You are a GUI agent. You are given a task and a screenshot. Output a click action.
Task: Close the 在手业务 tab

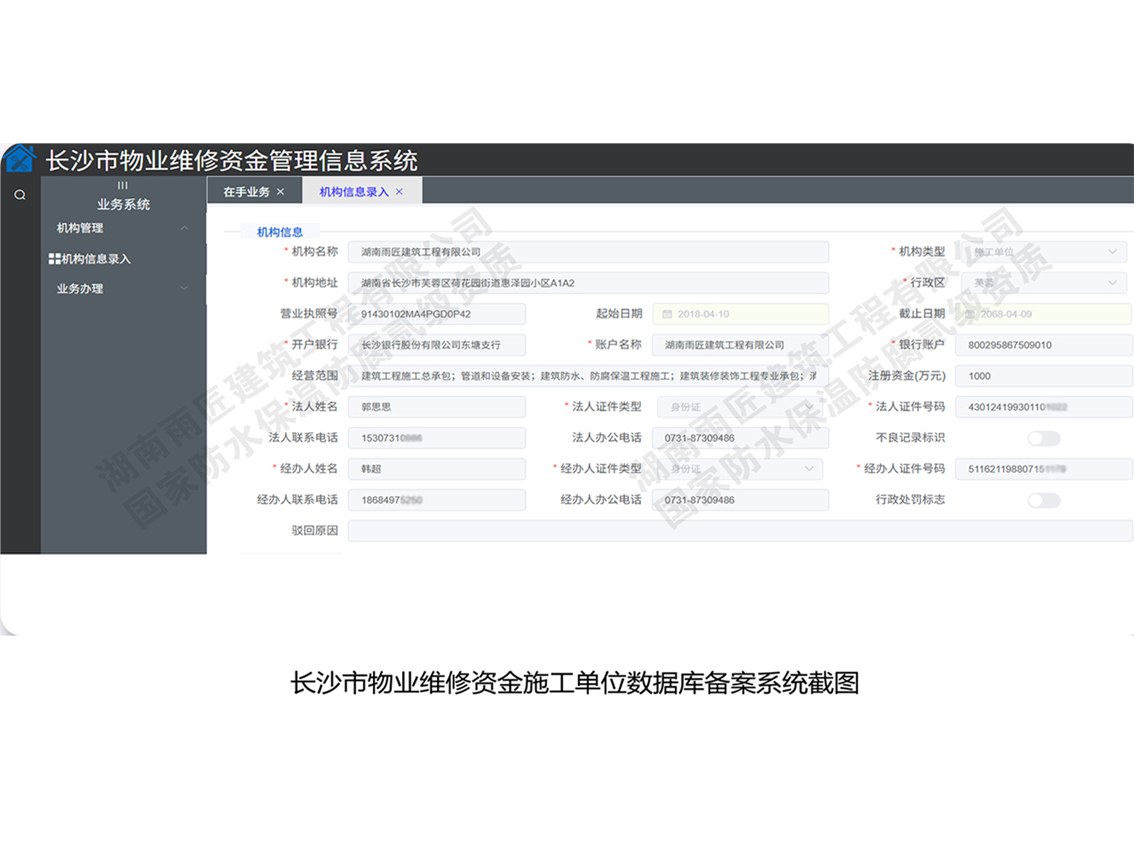click(281, 192)
